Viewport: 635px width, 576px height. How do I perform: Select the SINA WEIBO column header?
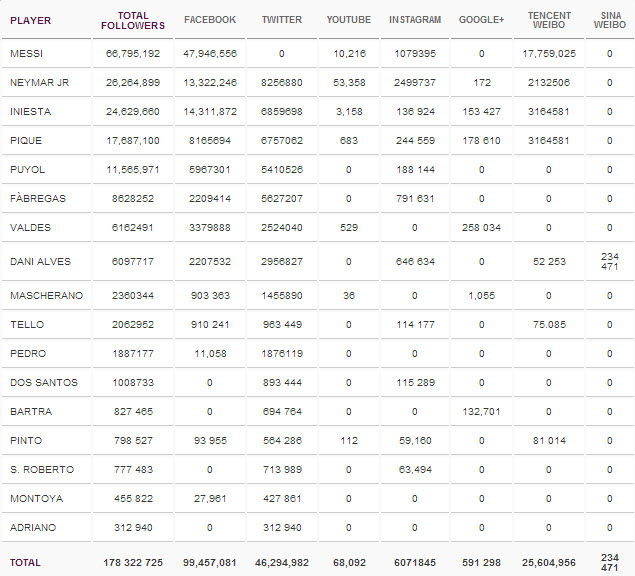pos(611,21)
